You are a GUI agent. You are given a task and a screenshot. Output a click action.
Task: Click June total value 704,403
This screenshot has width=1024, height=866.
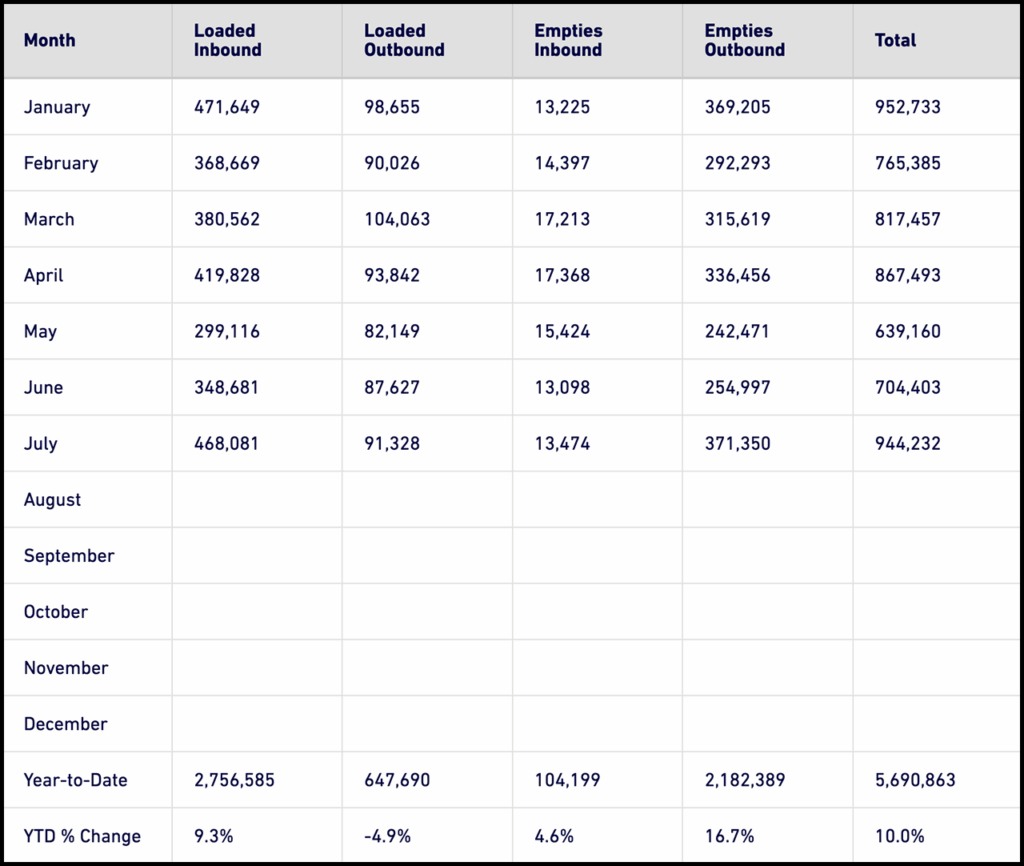[x=907, y=387]
